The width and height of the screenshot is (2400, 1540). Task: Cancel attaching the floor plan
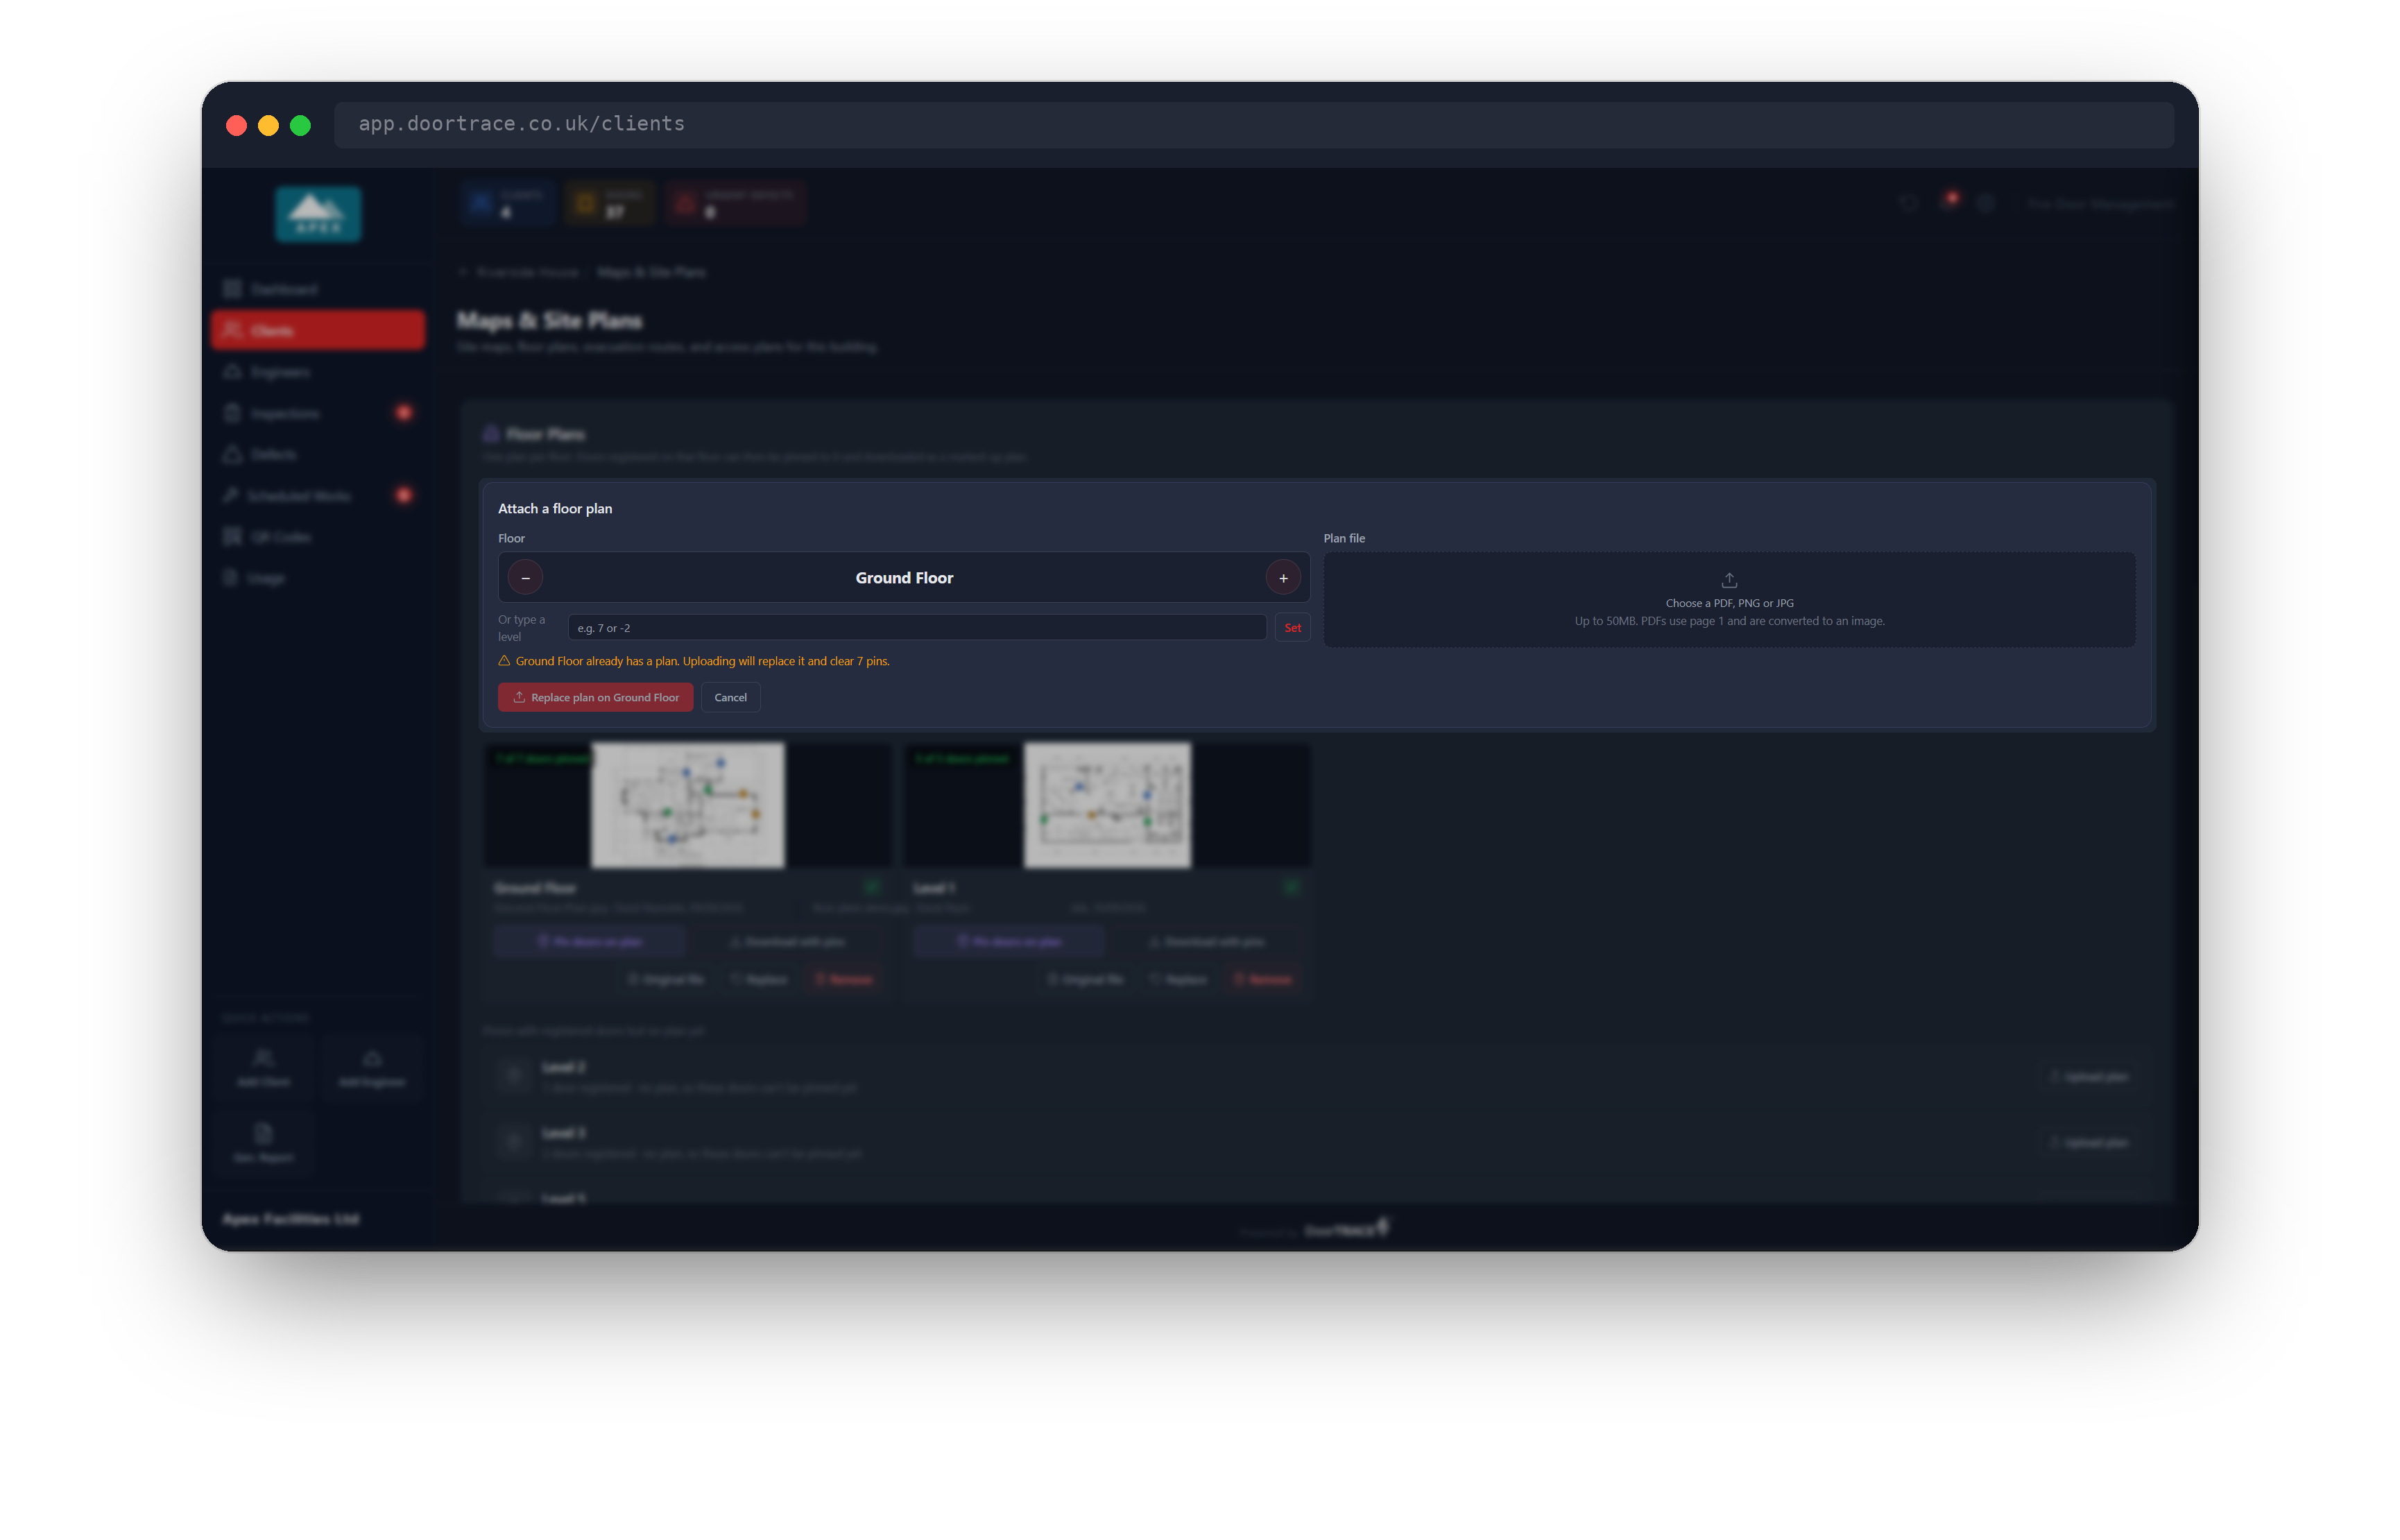[730, 697]
